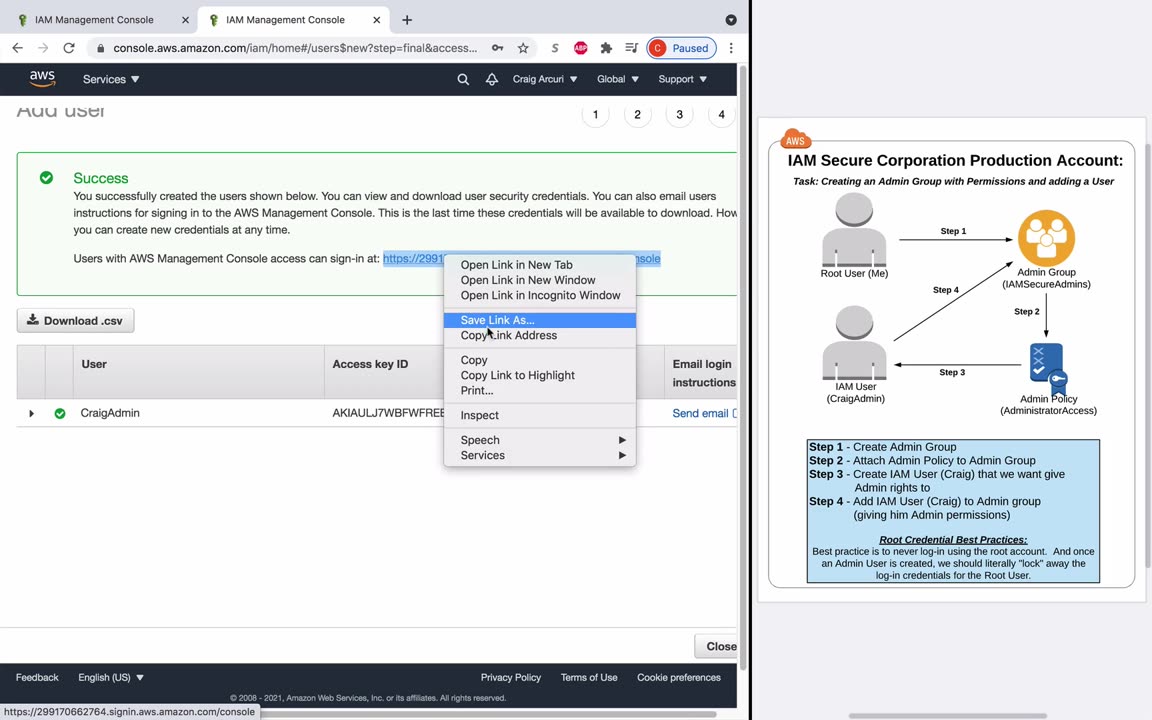The height and width of the screenshot is (720, 1152).
Task: Open English (US) language dropdown
Action: (111, 677)
